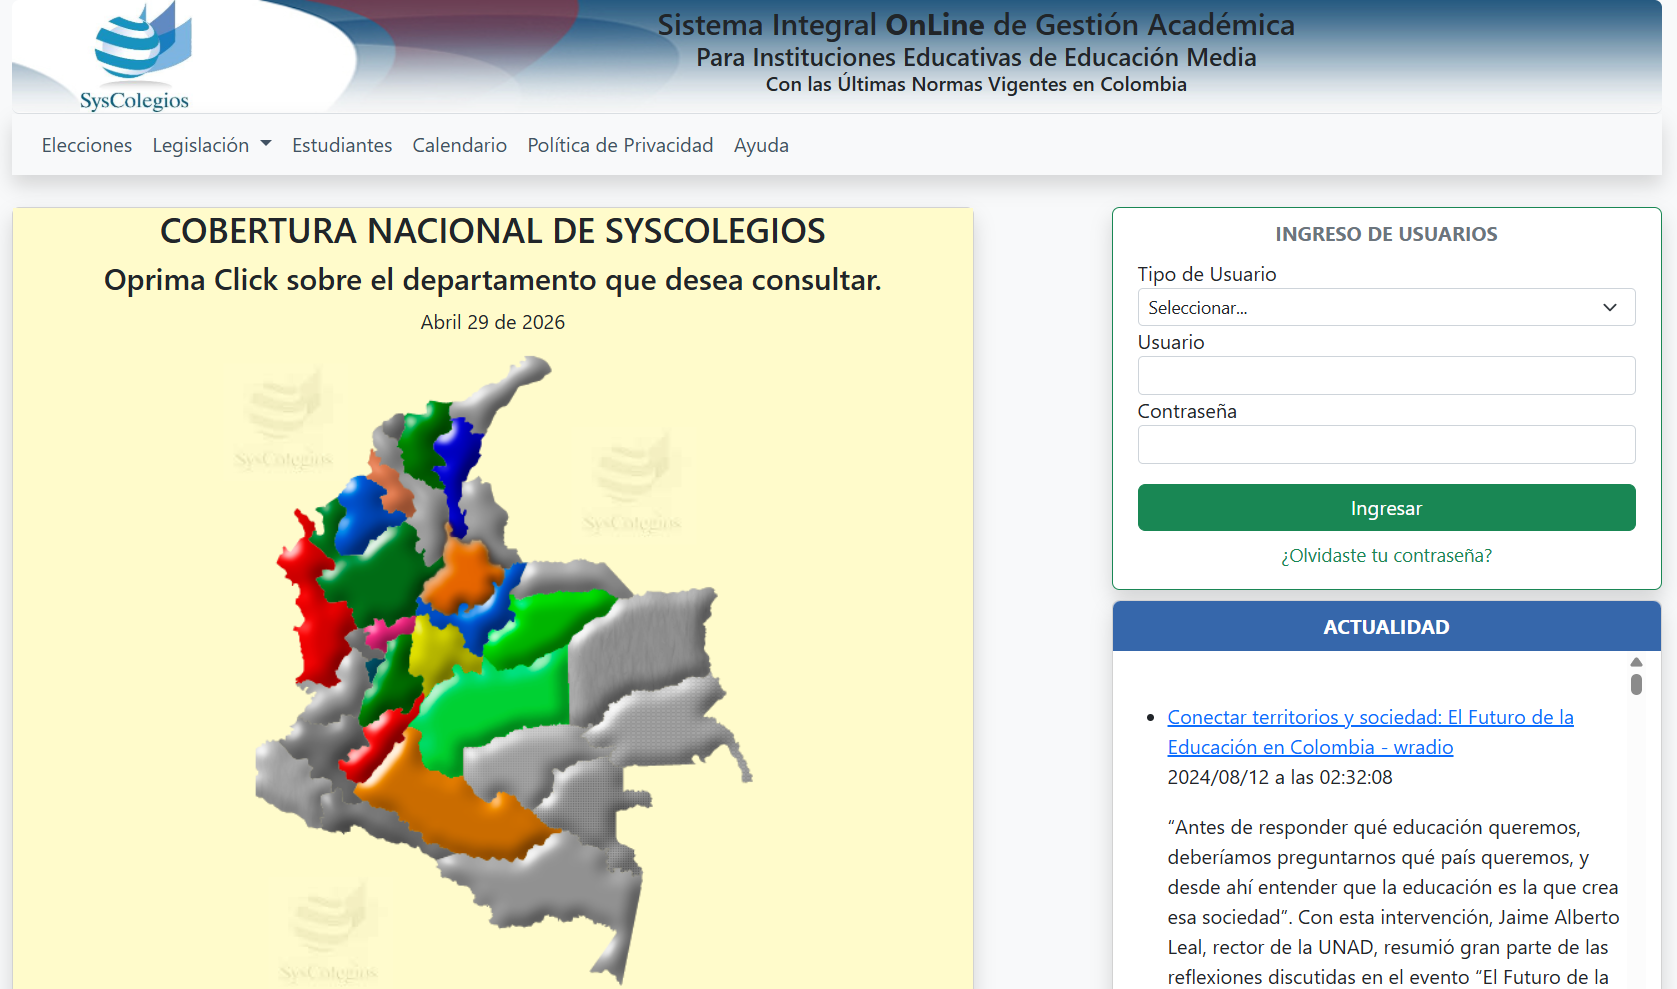Viewport: 1677px width, 989px height.
Task: Open the Tipo de Usuario dropdown
Action: [x=1386, y=307]
